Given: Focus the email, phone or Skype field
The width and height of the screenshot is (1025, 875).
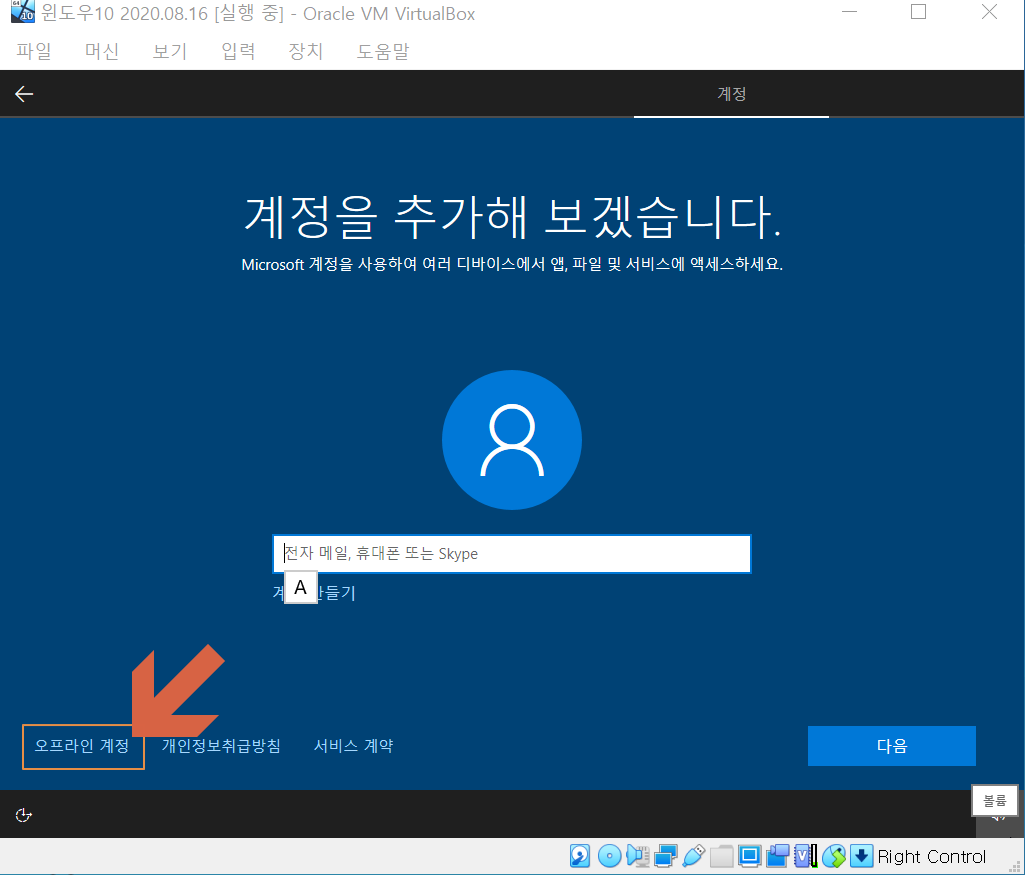Looking at the screenshot, I should [x=512, y=553].
